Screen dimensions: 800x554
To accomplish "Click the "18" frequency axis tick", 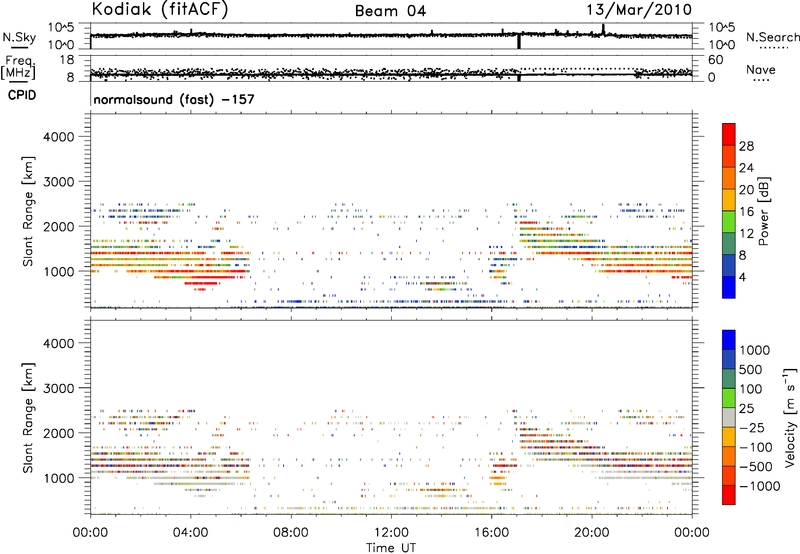I will tap(67, 60).
